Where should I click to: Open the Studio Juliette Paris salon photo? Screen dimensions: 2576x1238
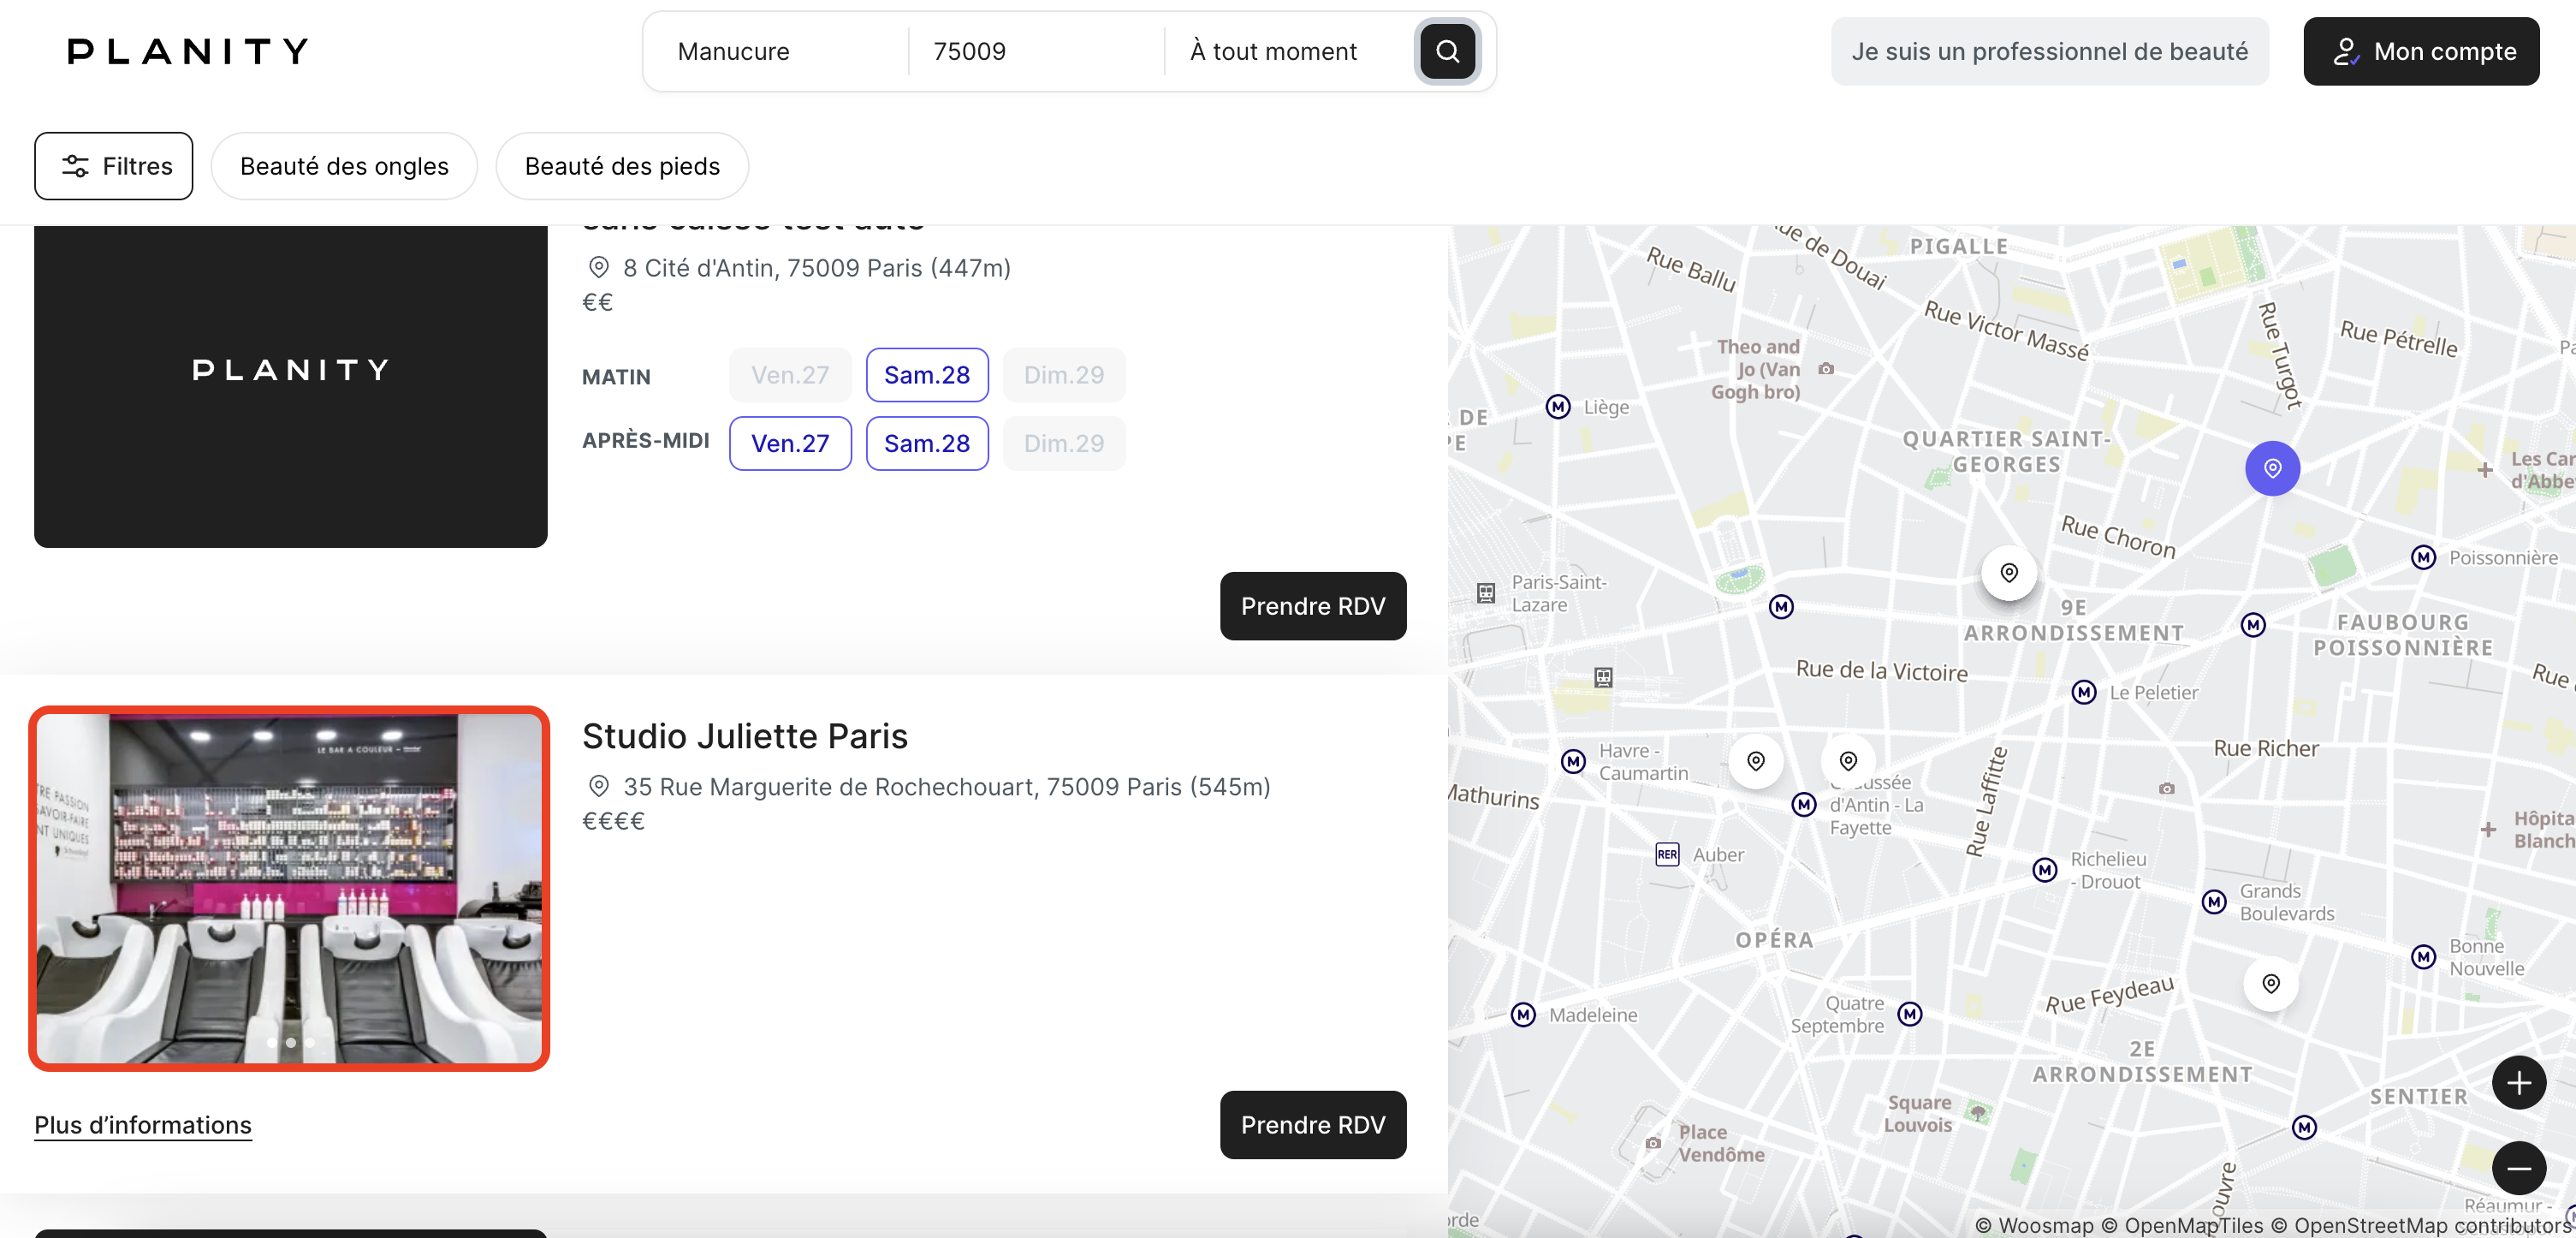(x=290, y=888)
